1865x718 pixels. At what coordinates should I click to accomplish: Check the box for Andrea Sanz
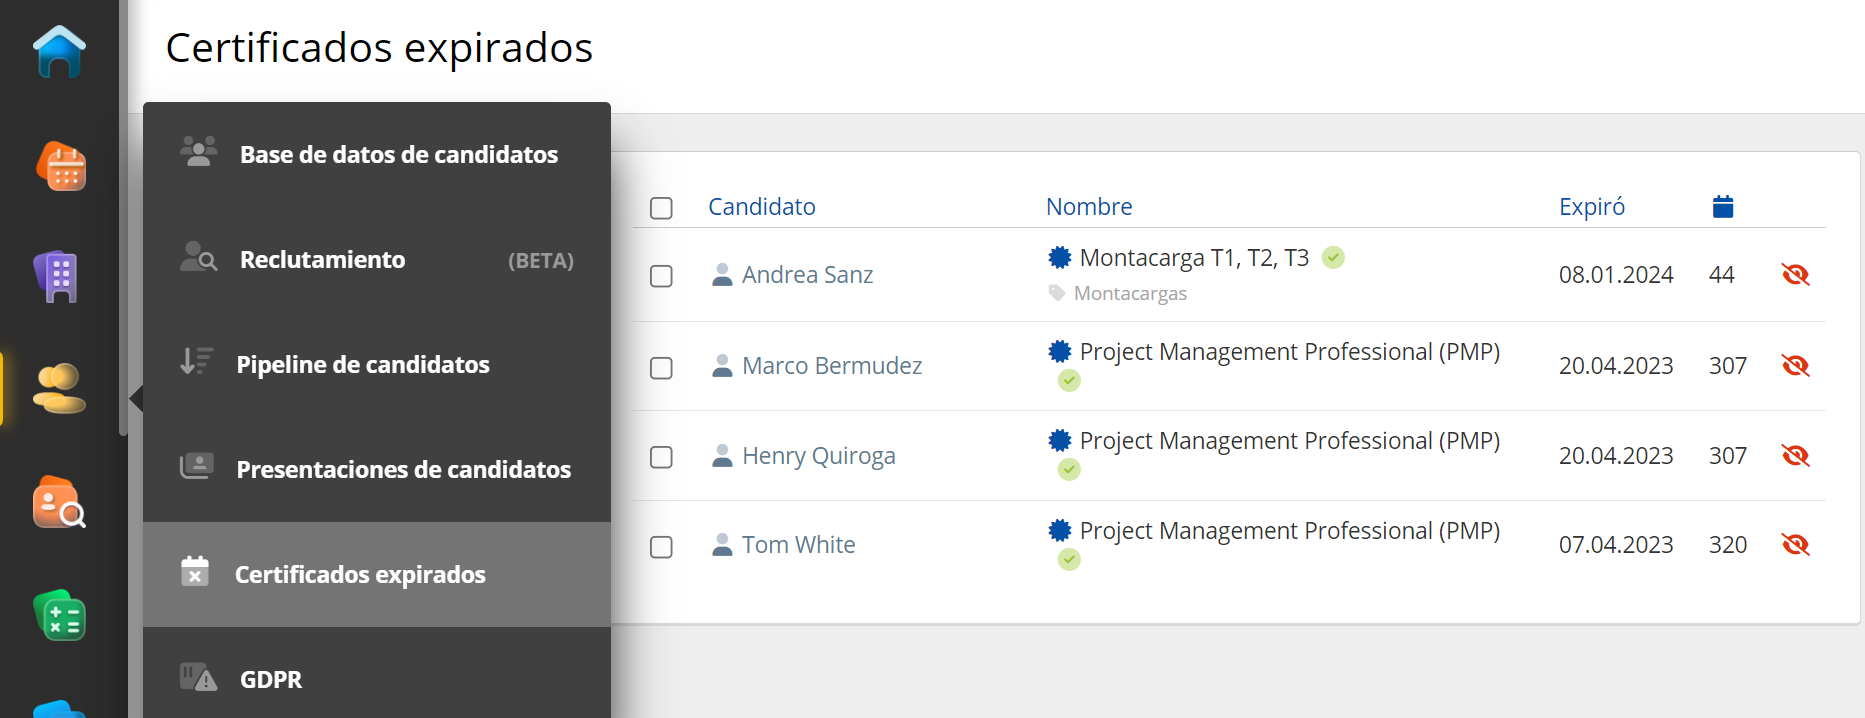661,276
